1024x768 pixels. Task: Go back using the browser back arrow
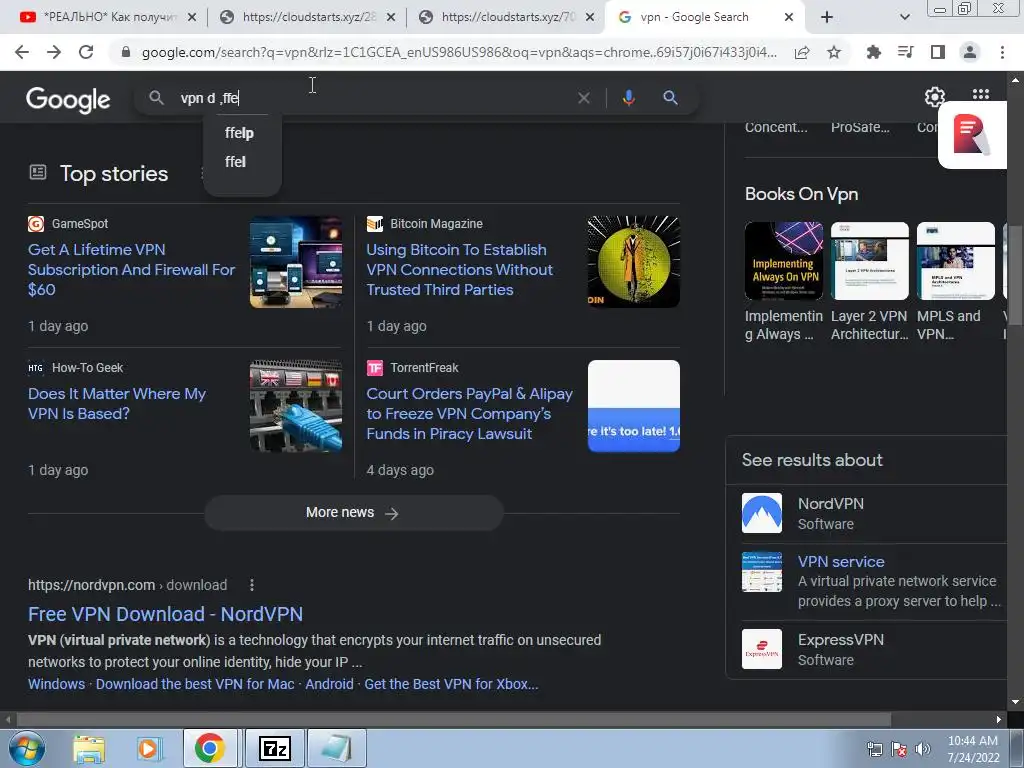[x=22, y=52]
